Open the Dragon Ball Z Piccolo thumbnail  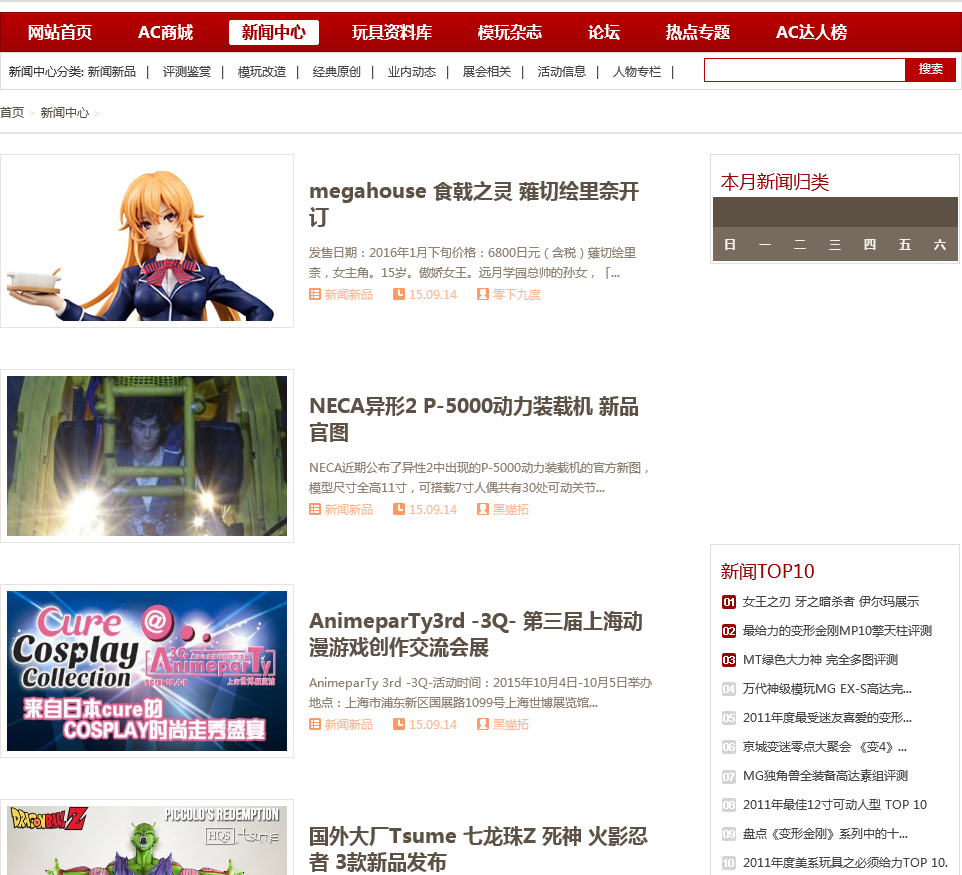(x=147, y=838)
